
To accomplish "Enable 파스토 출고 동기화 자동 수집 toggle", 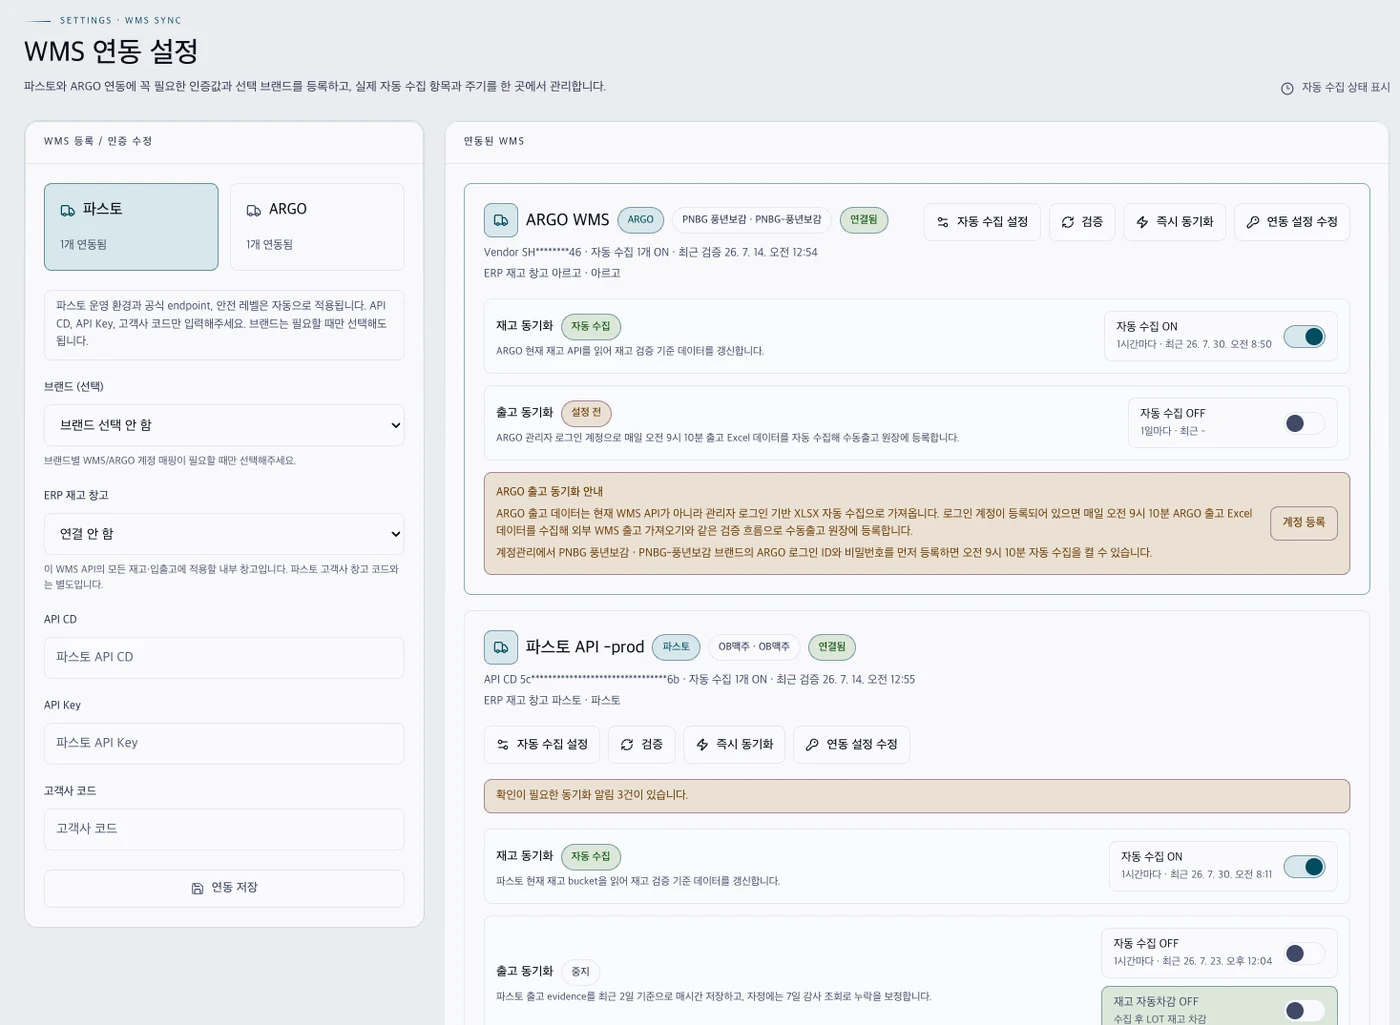I will click(1305, 953).
